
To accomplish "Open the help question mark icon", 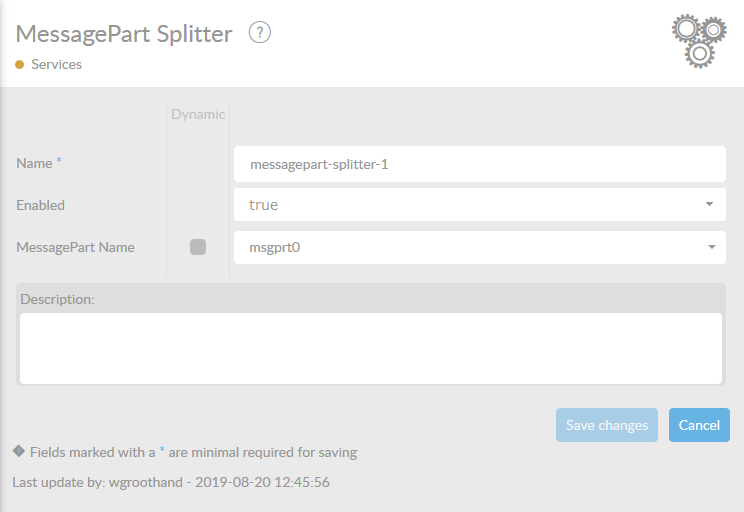I will click(260, 33).
